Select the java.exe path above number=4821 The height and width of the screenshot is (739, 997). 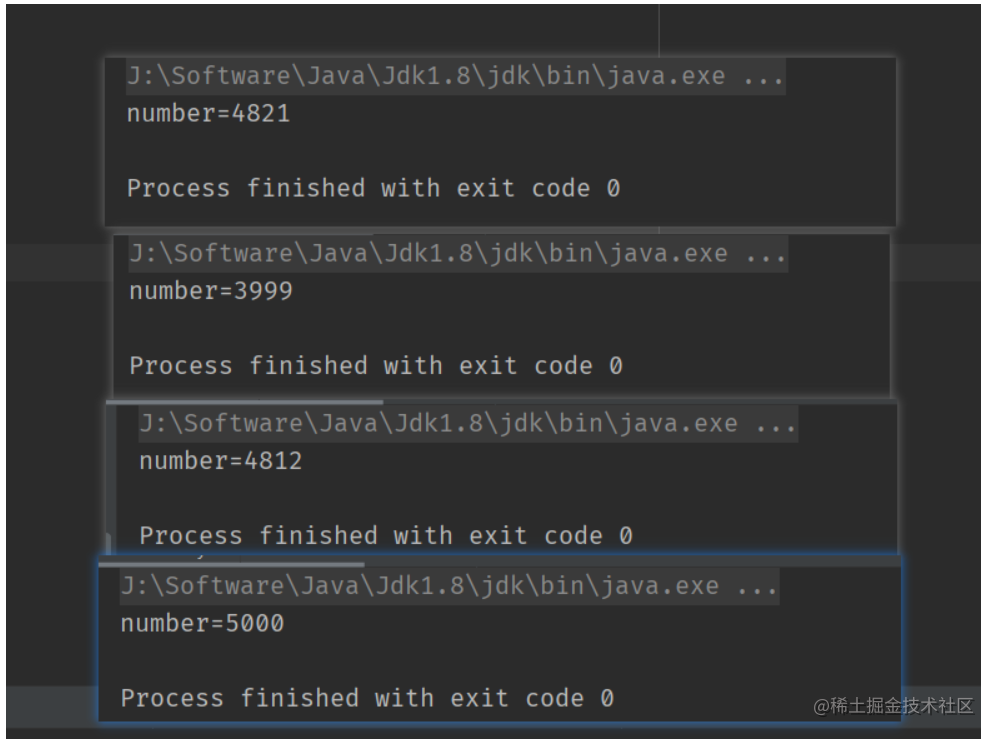pyautogui.click(x=426, y=77)
